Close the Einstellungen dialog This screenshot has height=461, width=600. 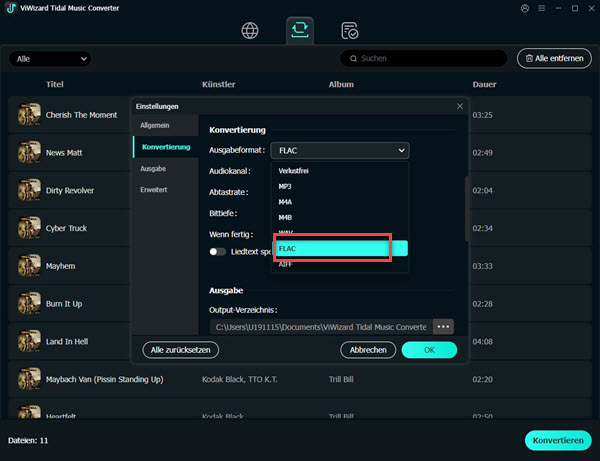460,106
